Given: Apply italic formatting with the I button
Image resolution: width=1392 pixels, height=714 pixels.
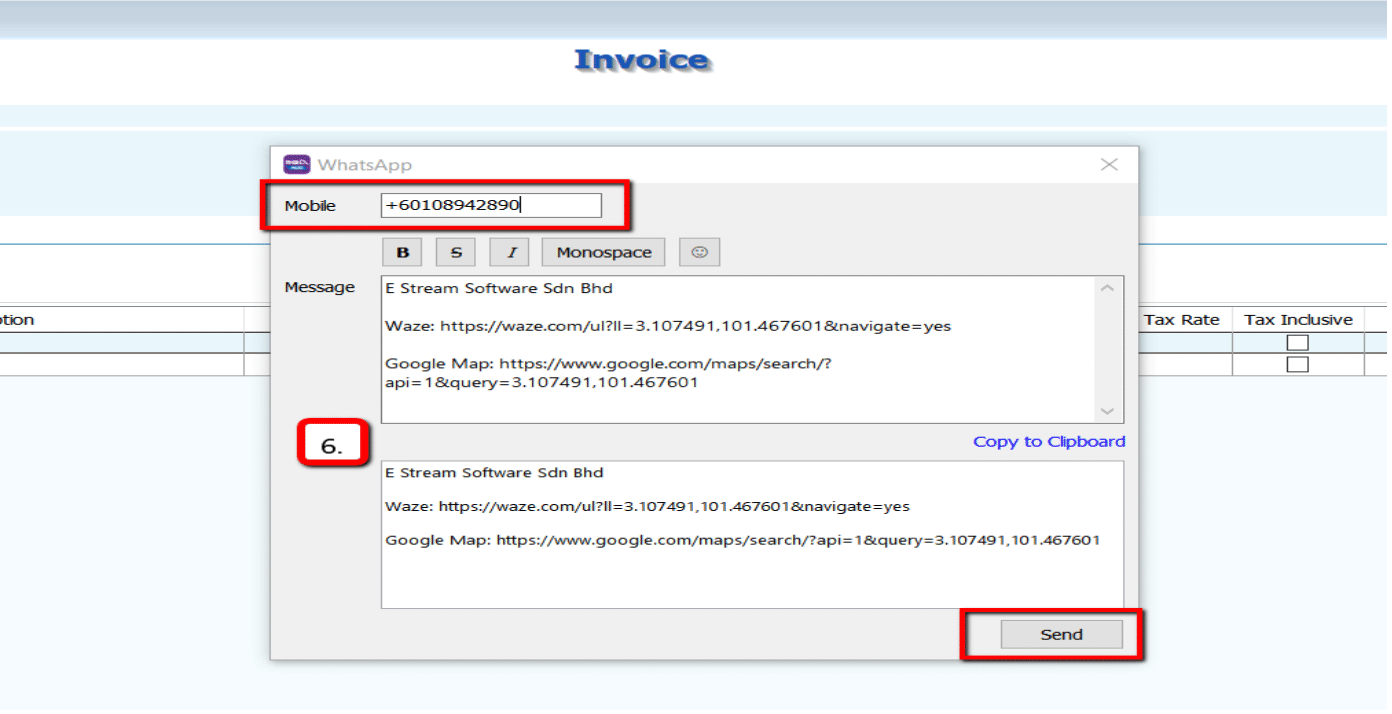Looking at the screenshot, I should tap(510, 253).
